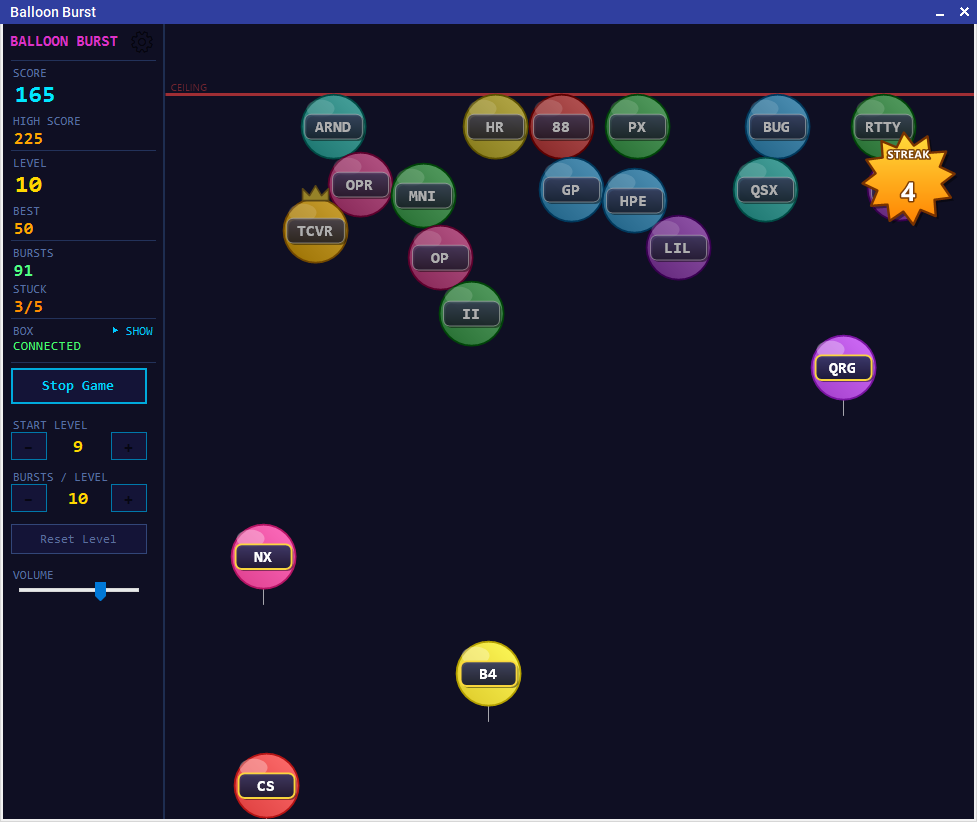Click the HPE balloon
The height and width of the screenshot is (822, 977).
pos(634,201)
